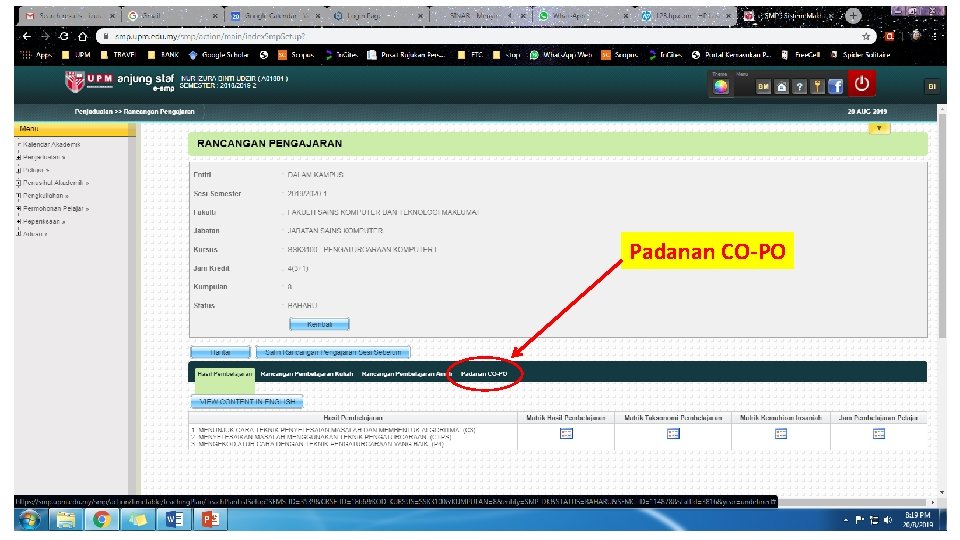Open the Apps bookmarks shortcut
This screenshot has width=960, height=540.
37,55
